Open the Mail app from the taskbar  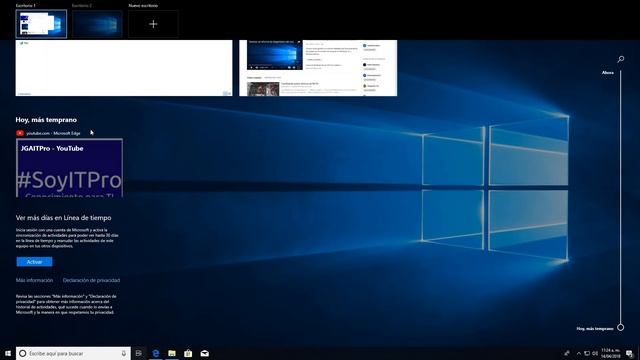[204, 353]
